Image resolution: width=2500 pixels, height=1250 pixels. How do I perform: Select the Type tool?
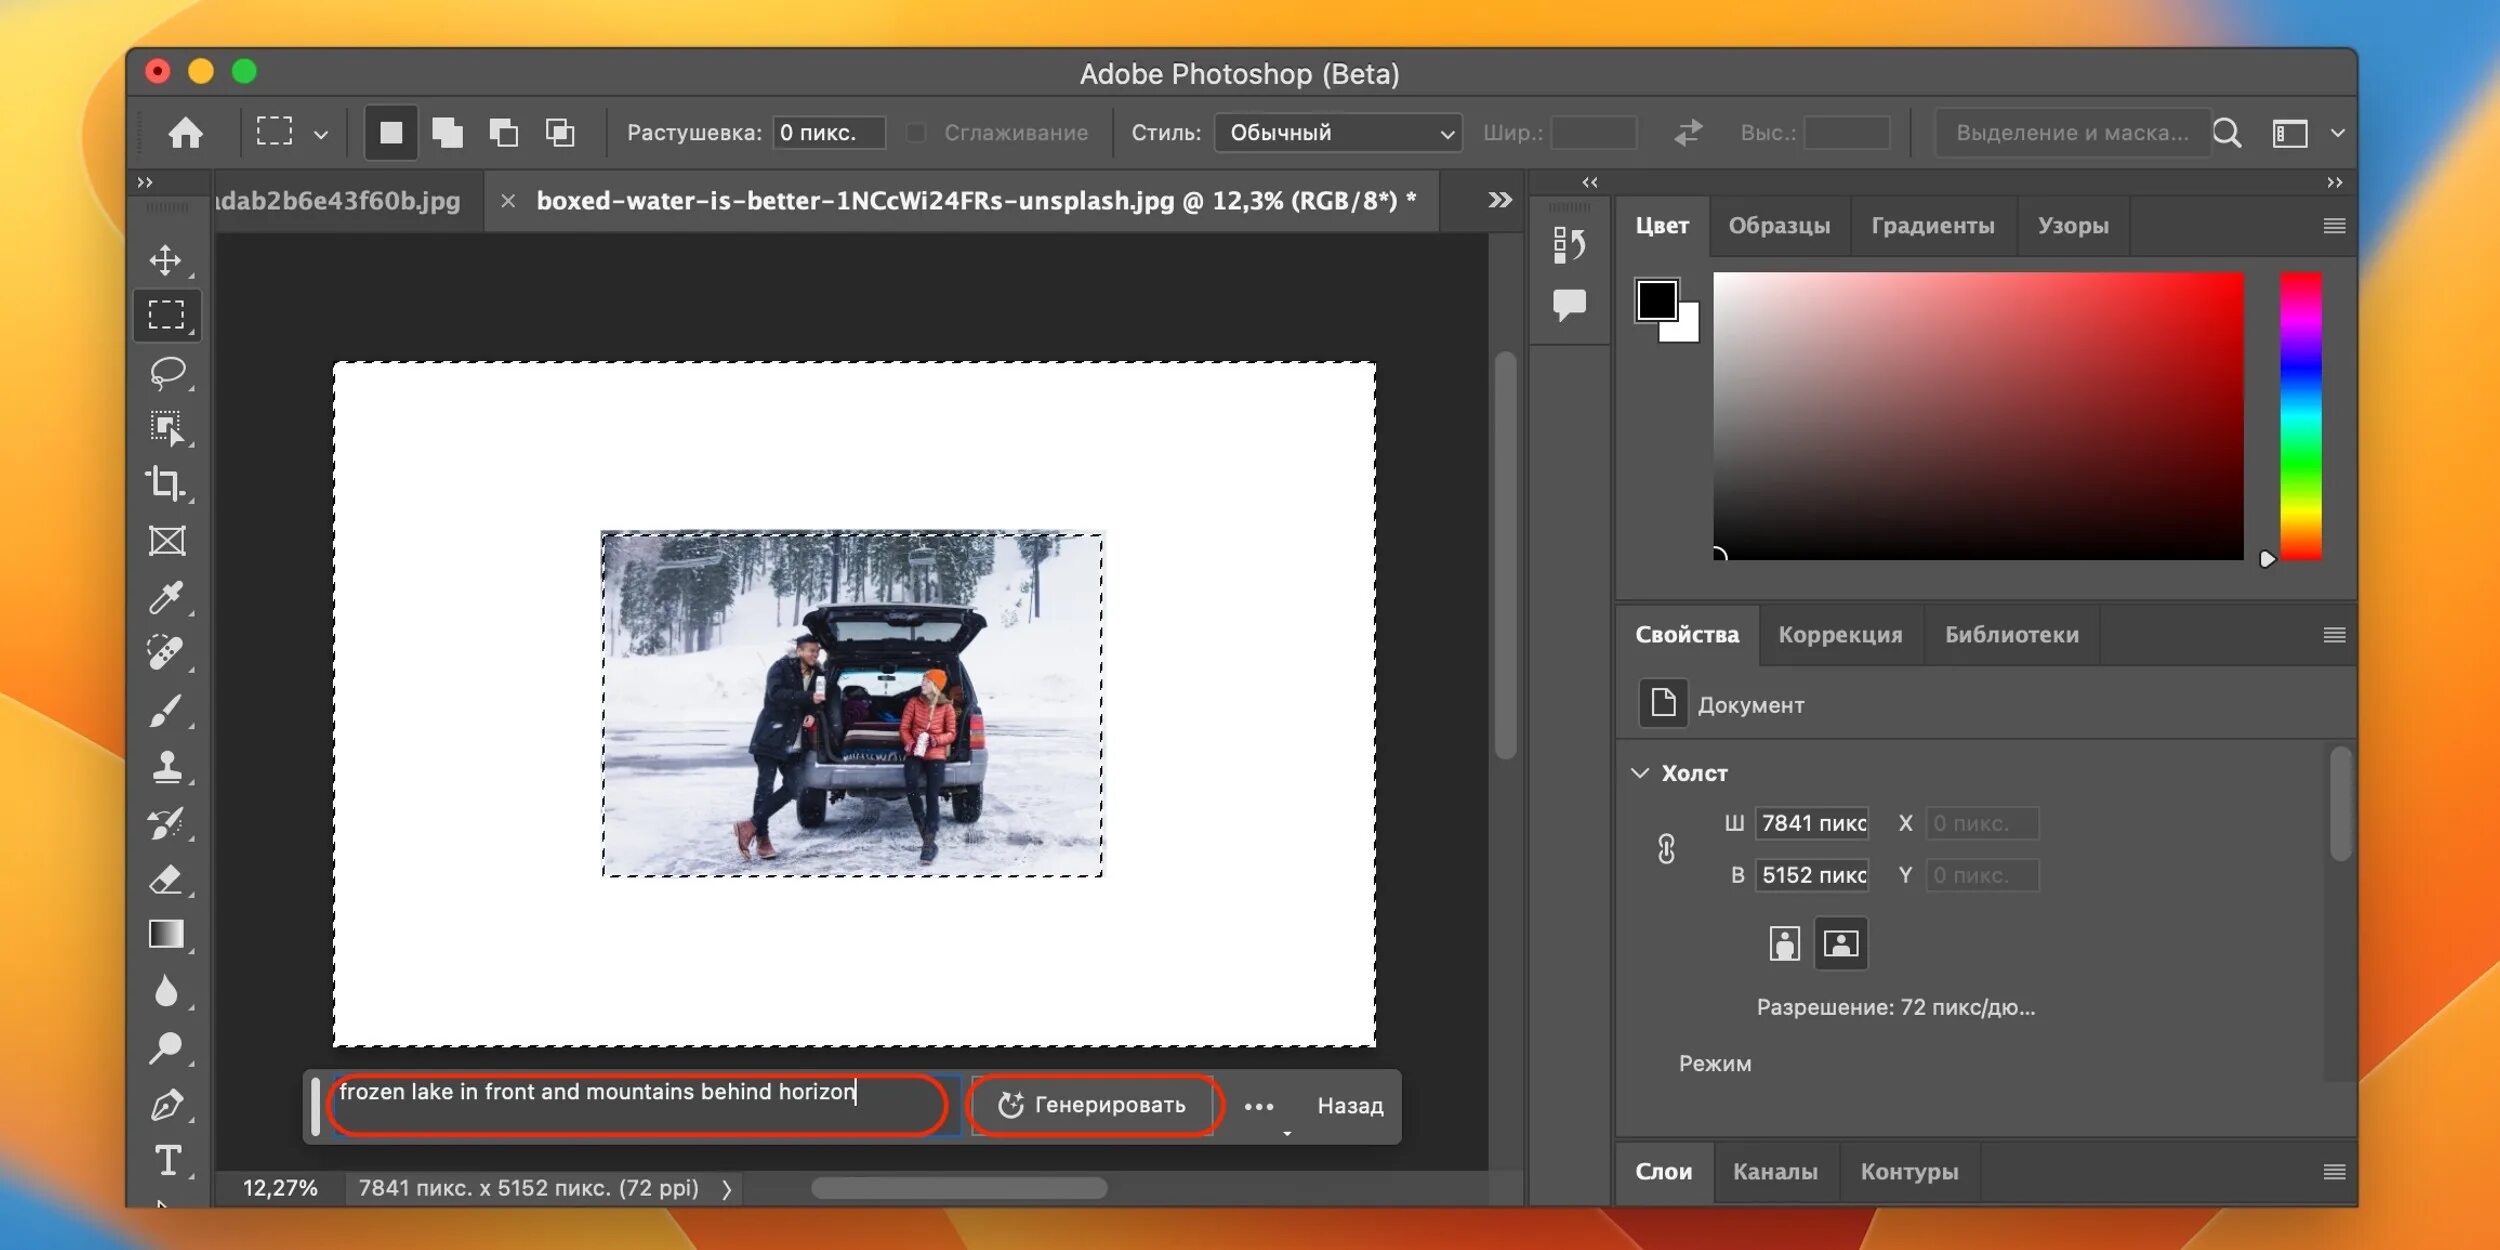168,1160
